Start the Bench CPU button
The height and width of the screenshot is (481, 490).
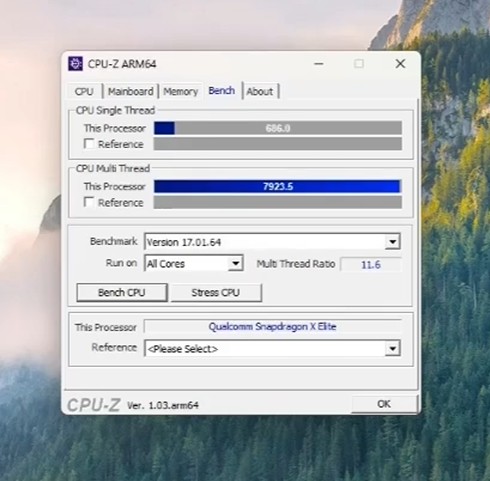pos(122,292)
